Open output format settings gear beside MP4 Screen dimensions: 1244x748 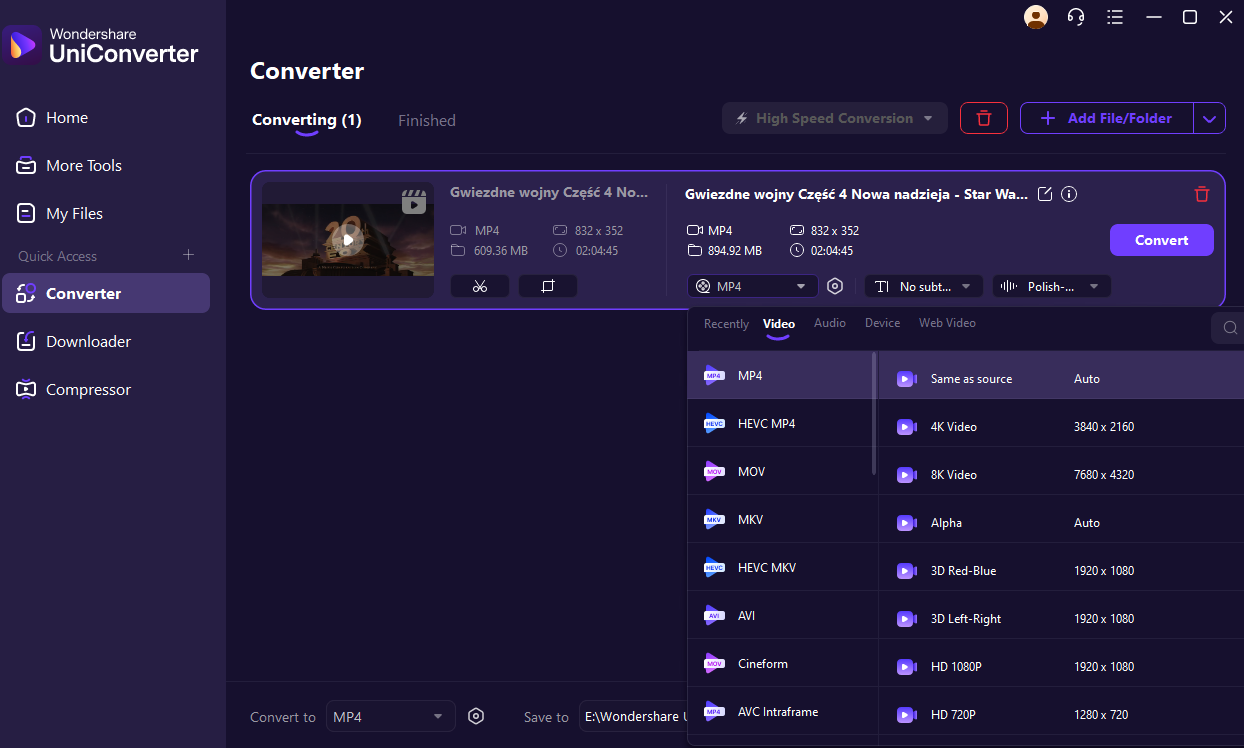(836, 286)
